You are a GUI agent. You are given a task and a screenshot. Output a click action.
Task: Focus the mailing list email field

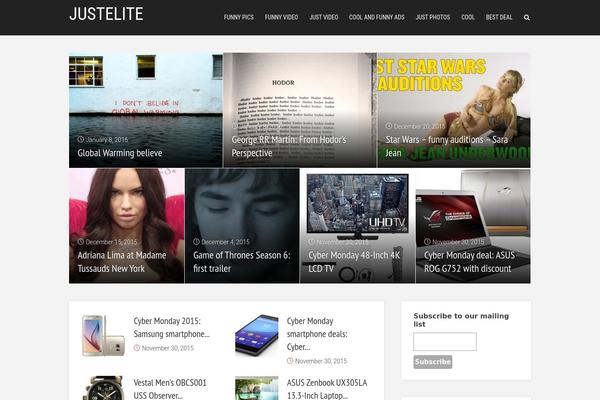coord(445,341)
